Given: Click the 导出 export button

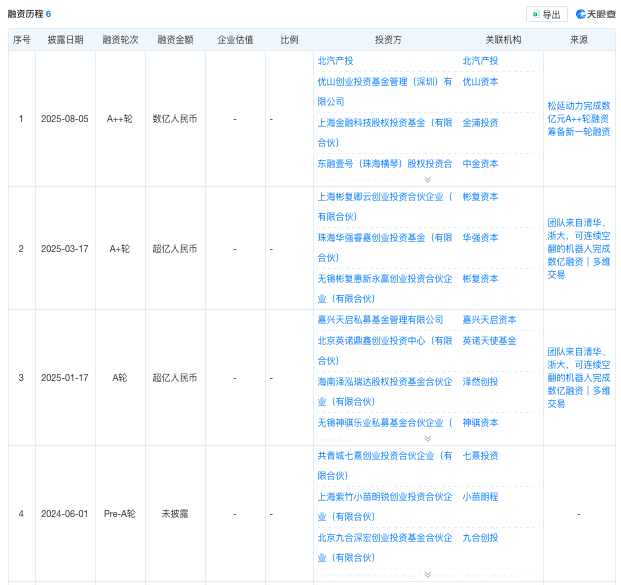Looking at the screenshot, I should coord(547,14).
